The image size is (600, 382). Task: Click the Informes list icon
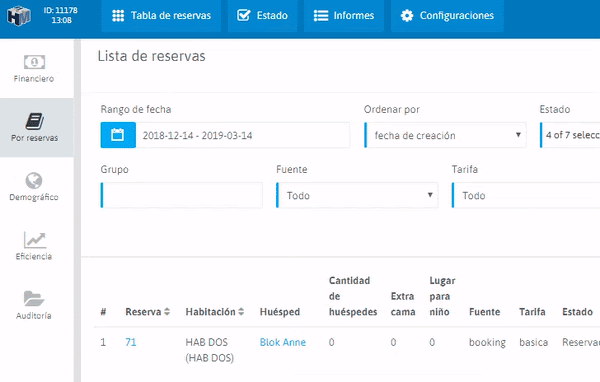point(321,16)
